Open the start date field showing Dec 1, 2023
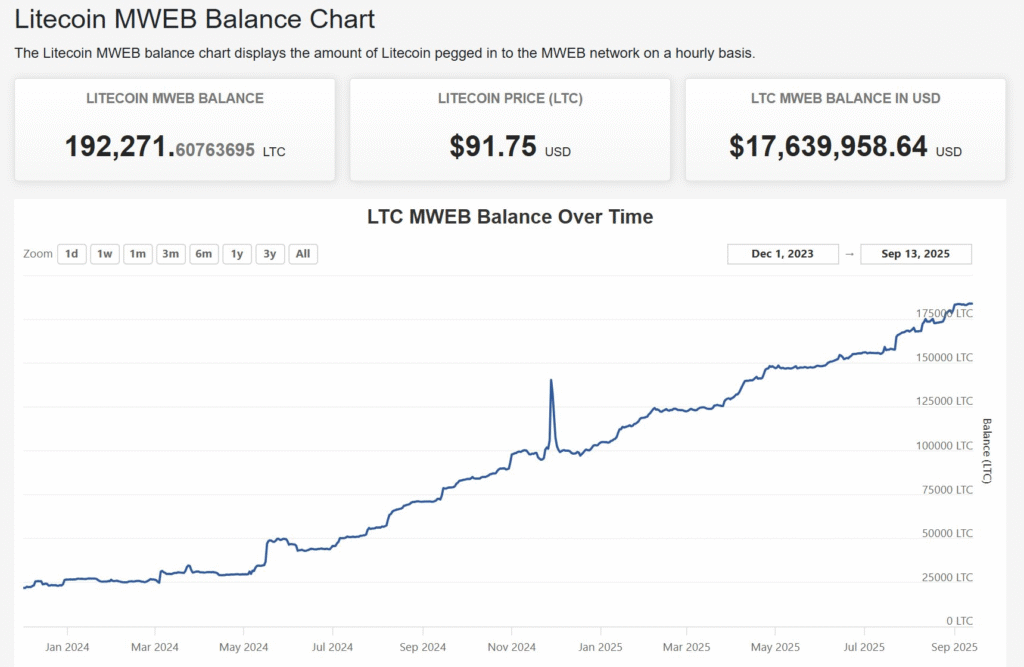This screenshot has height=667, width=1024. coord(782,254)
